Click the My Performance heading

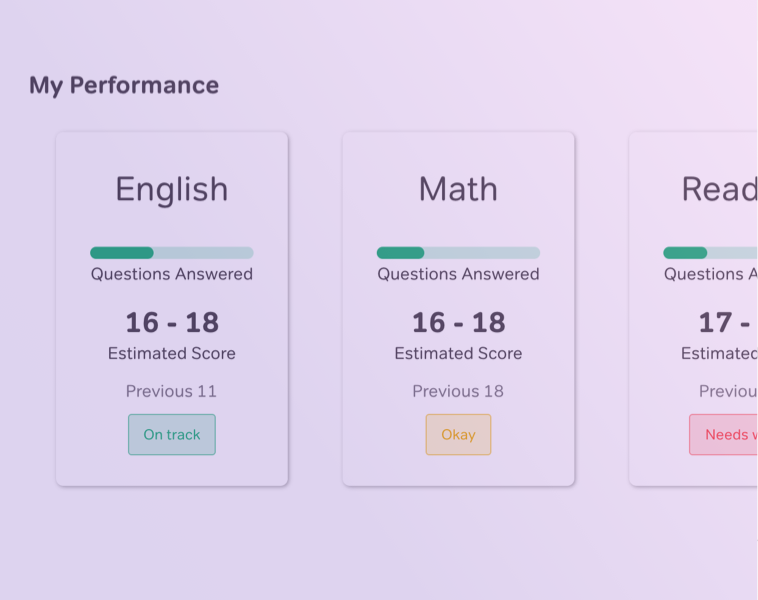[124, 86]
